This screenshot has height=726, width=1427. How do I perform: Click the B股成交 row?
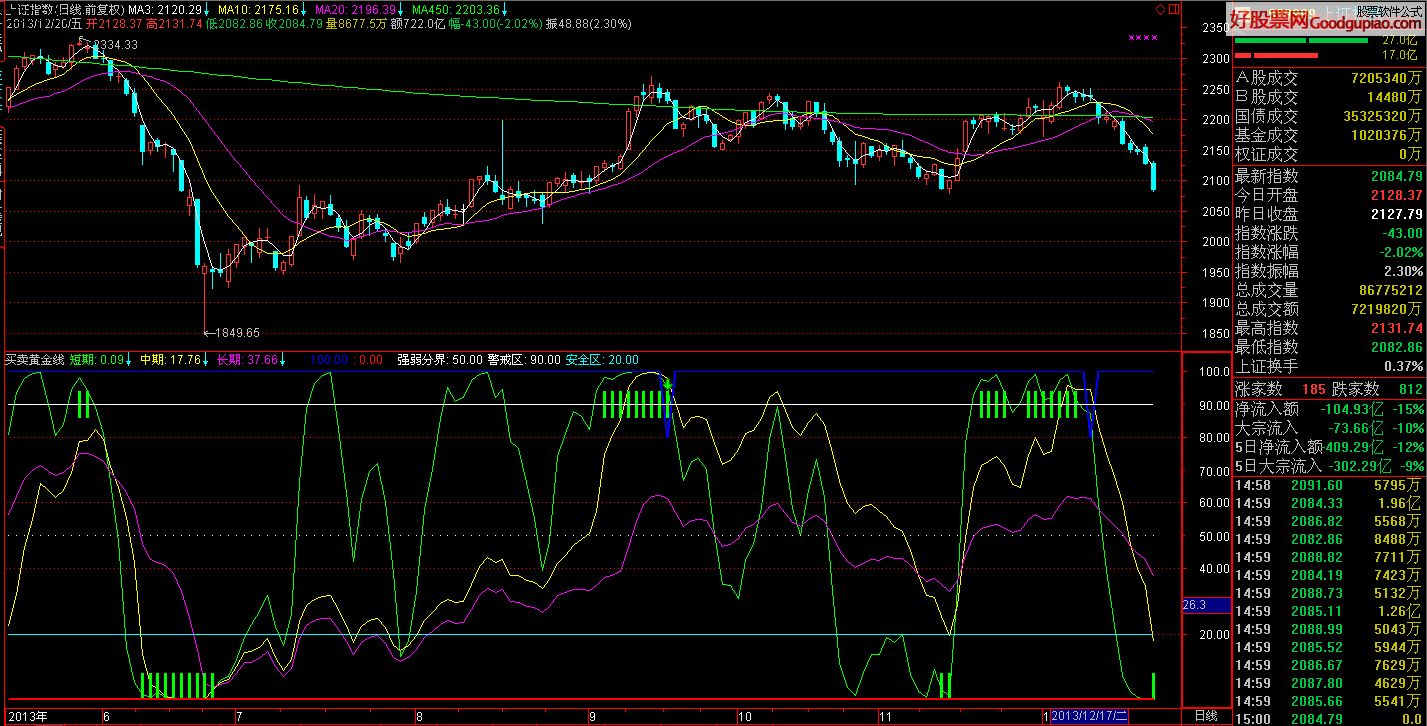pyautogui.click(x=1329, y=97)
